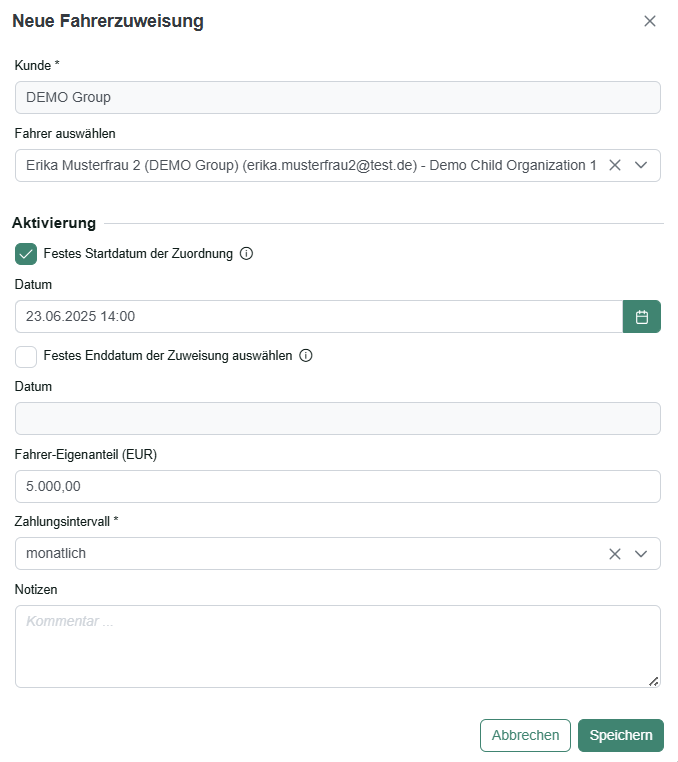Show info for Festes Enddatum der Zuweisung
This screenshot has width=678, height=762.
[306, 356]
